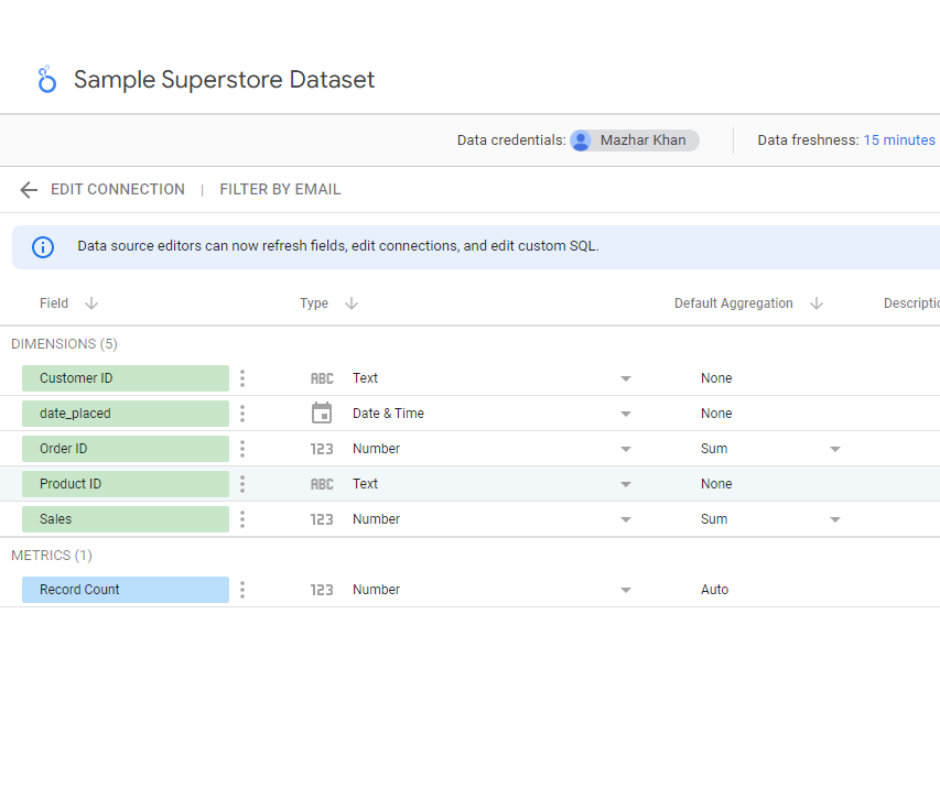This screenshot has height=788, width=940.
Task: Open the three-dot menu for date_placed
Action: pyautogui.click(x=242, y=413)
